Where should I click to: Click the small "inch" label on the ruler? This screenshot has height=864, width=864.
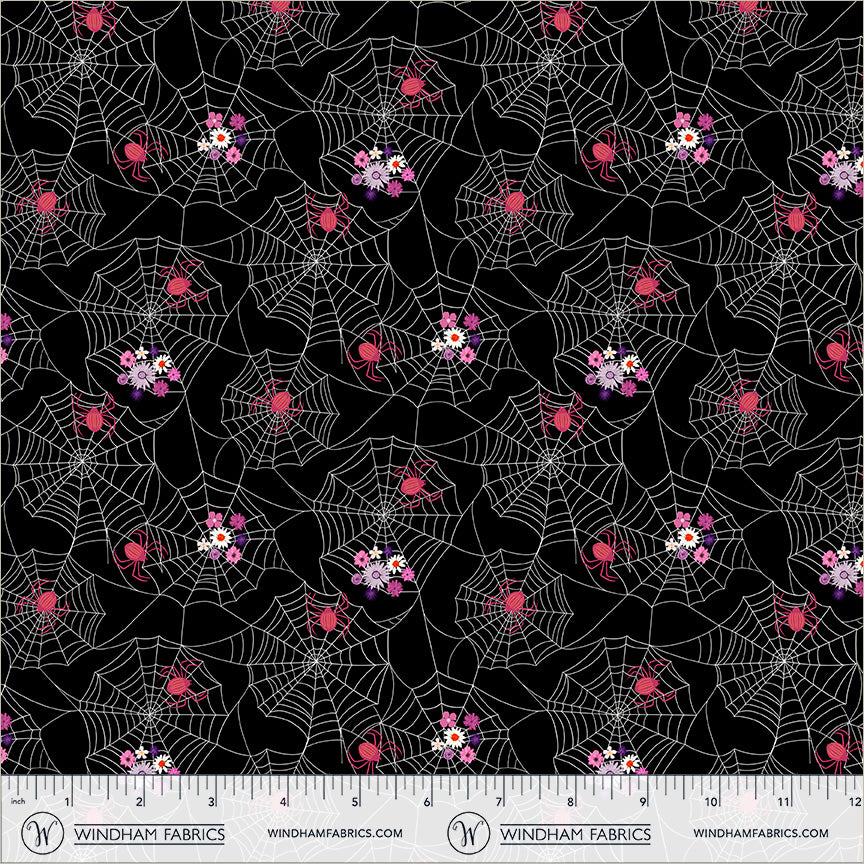tap(18, 801)
